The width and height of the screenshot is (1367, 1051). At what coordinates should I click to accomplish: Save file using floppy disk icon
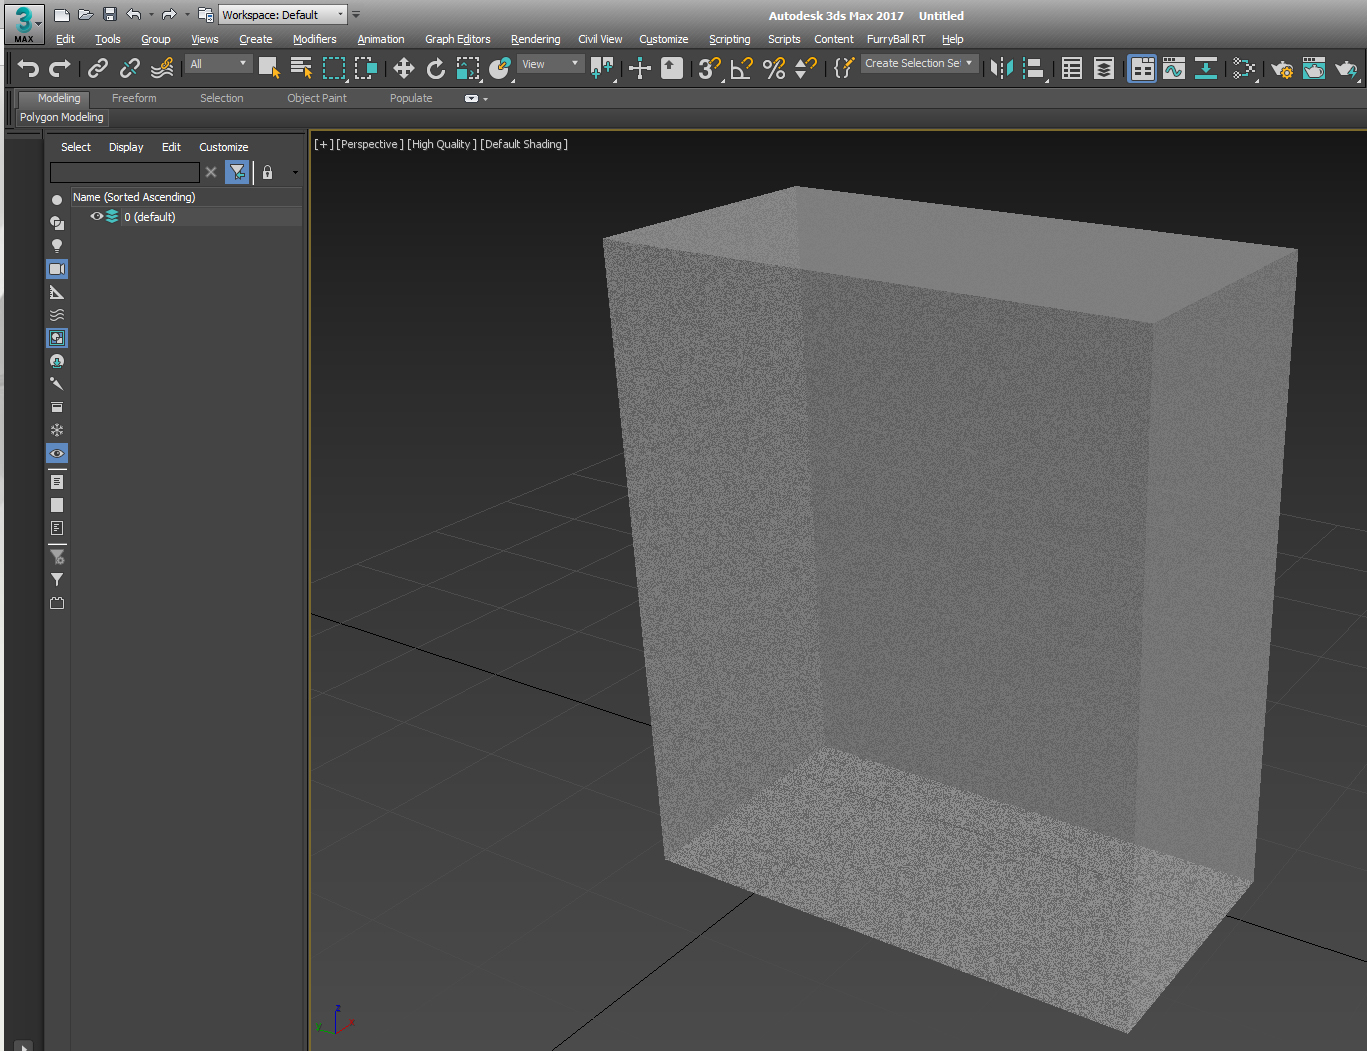(110, 15)
